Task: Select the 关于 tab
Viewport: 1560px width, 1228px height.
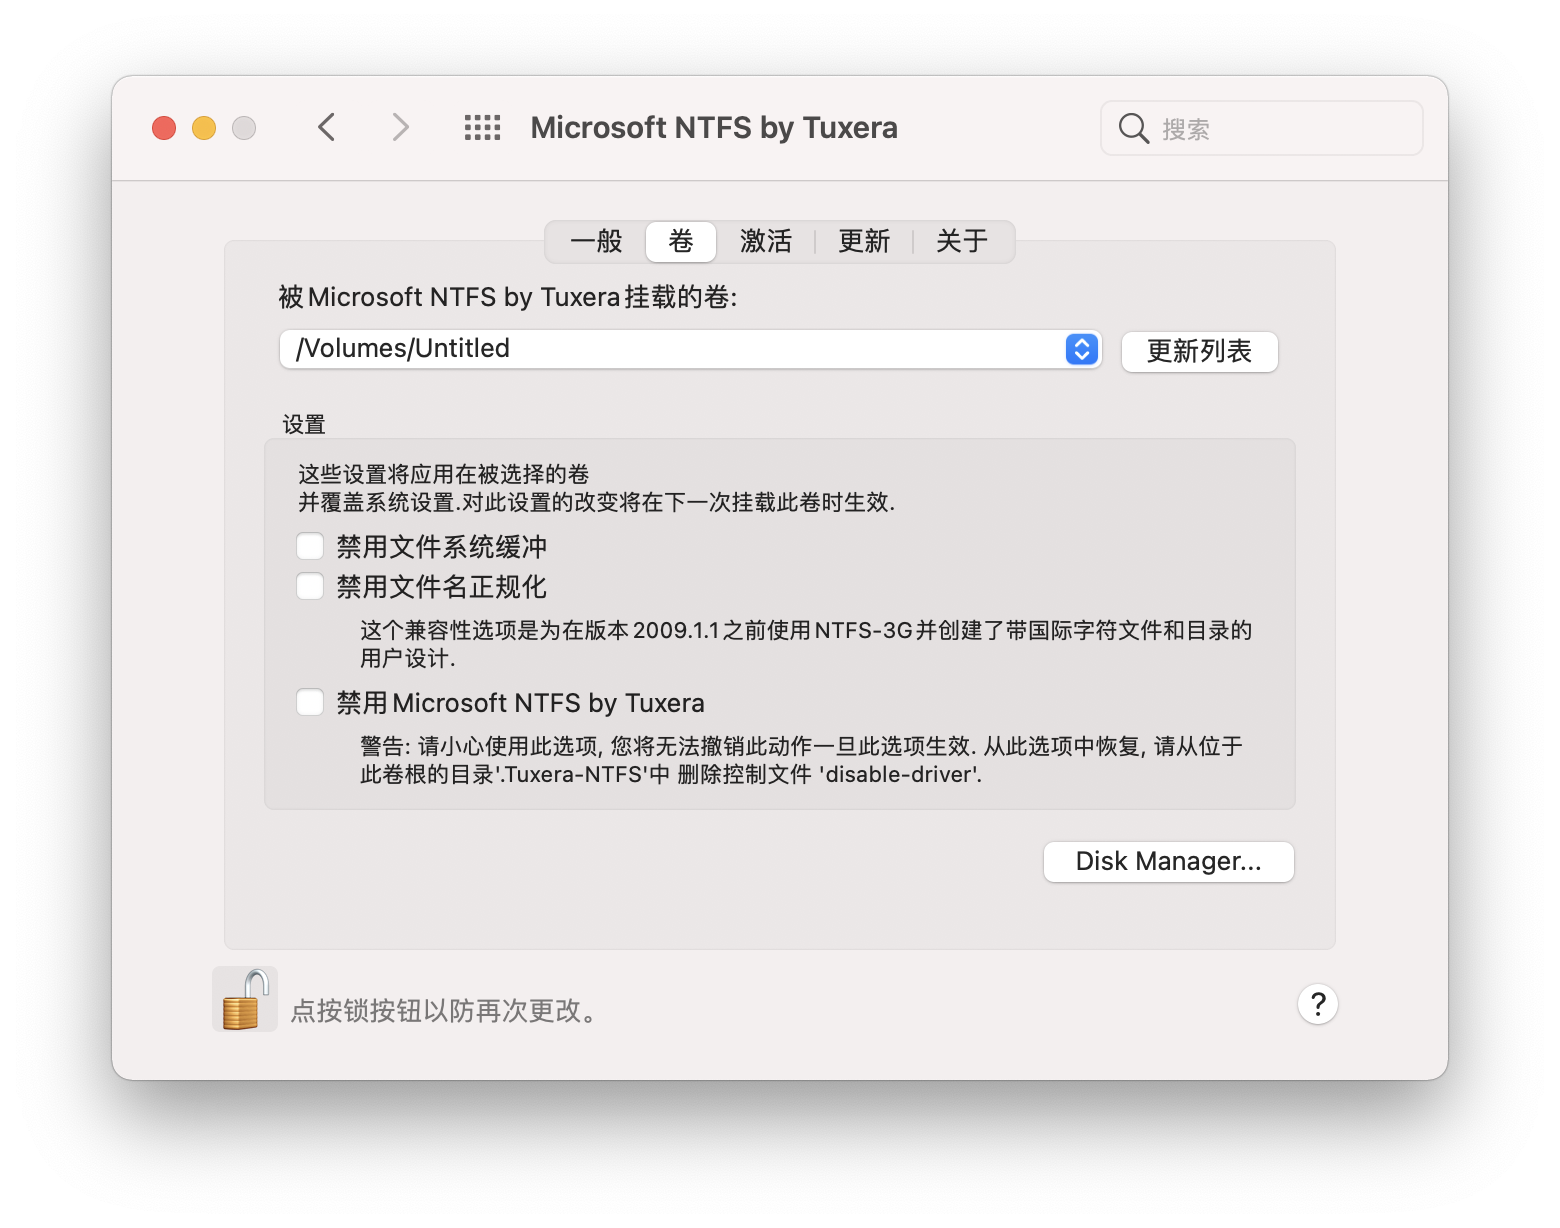Action: 962,241
